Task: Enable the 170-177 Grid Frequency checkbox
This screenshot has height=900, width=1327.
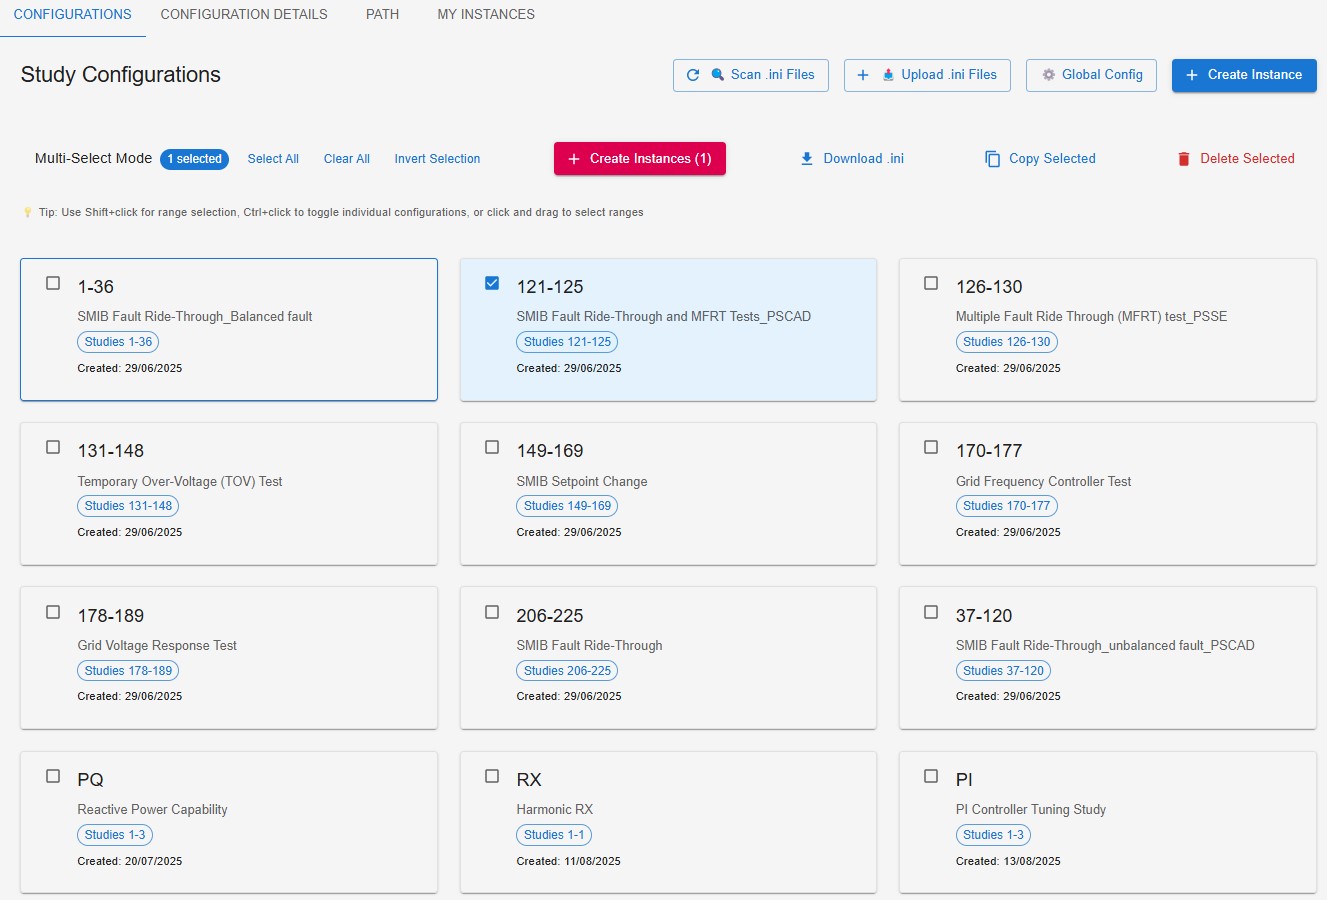Action: [931, 447]
